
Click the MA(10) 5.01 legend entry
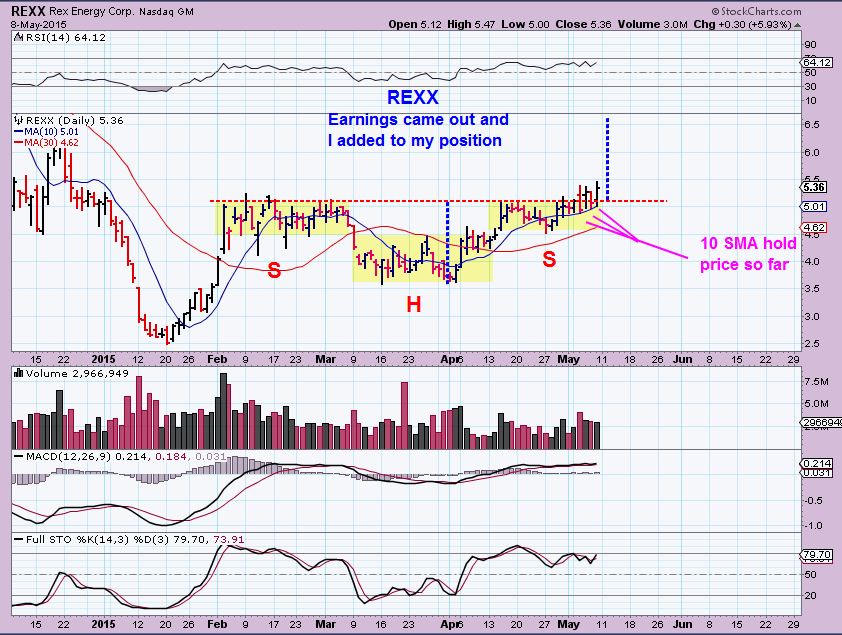51,132
